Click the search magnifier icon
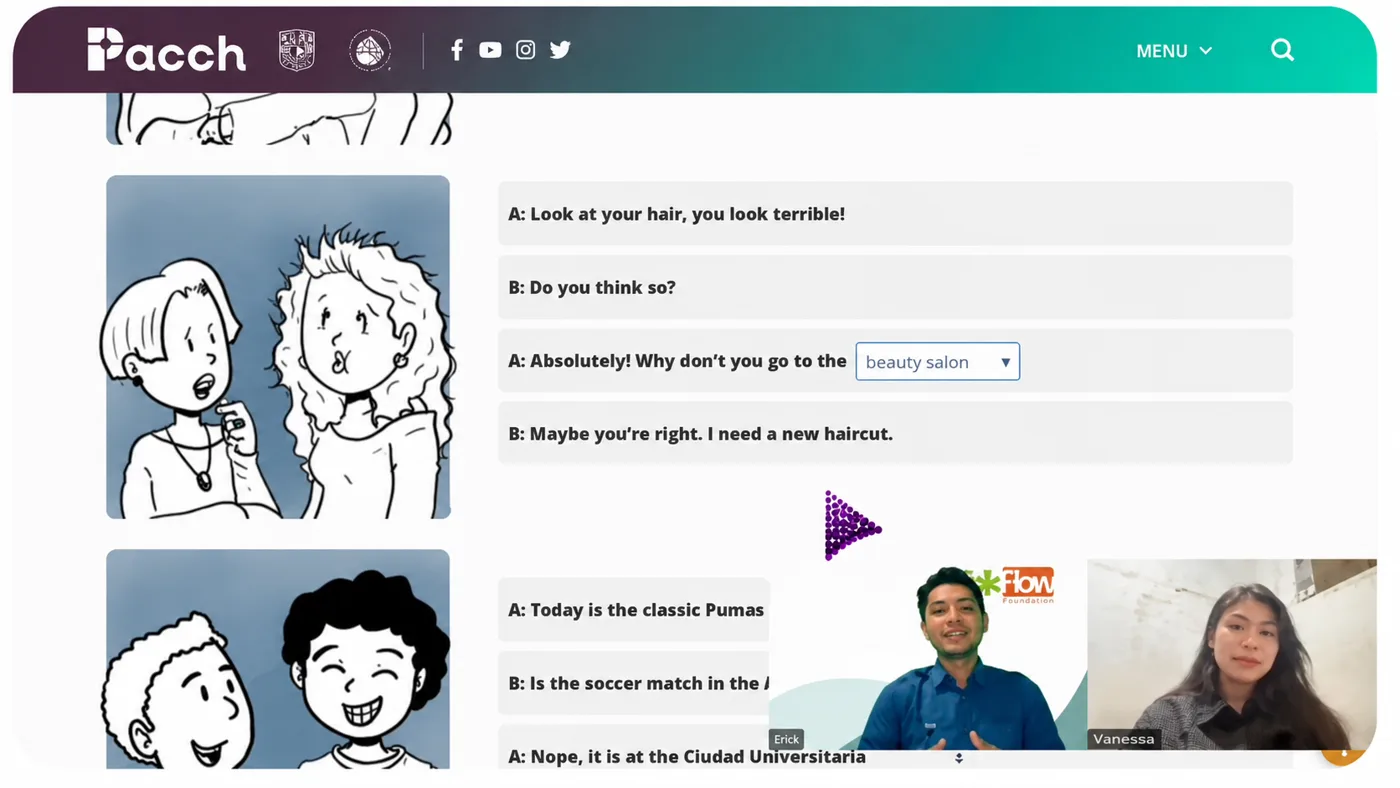Image resolution: width=1400 pixels, height=788 pixels. coord(1282,50)
